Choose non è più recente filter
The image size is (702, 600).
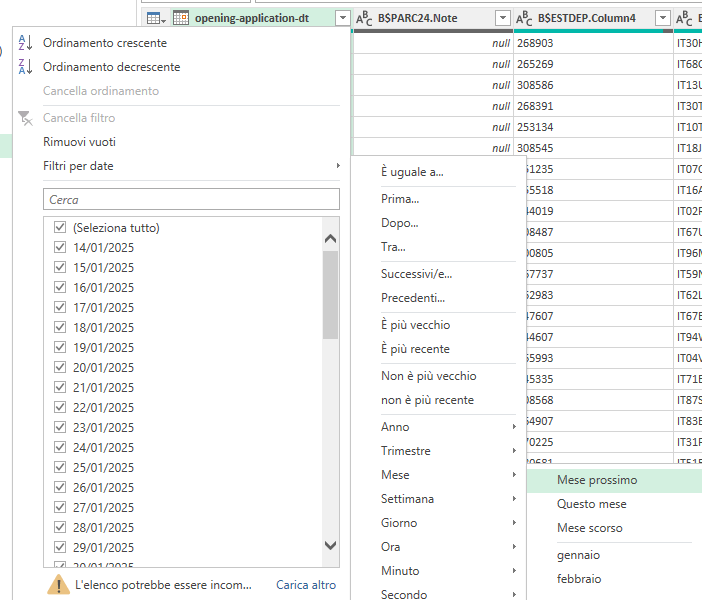(x=427, y=400)
